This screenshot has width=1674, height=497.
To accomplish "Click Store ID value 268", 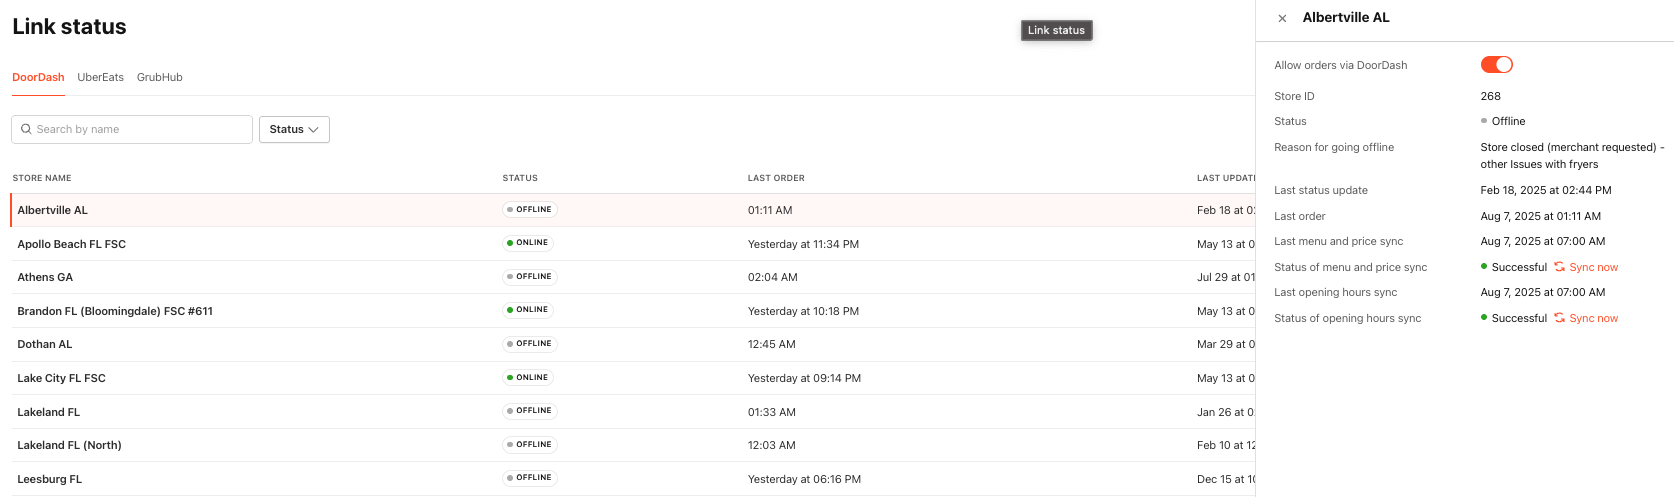I will (1490, 96).
